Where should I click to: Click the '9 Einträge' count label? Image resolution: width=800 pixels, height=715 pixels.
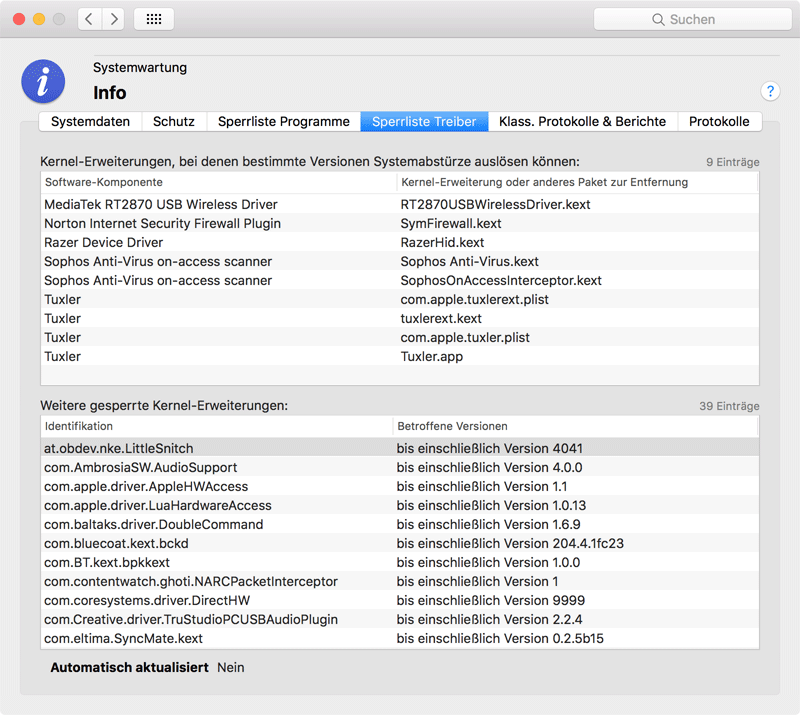click(x=733, y=162)
